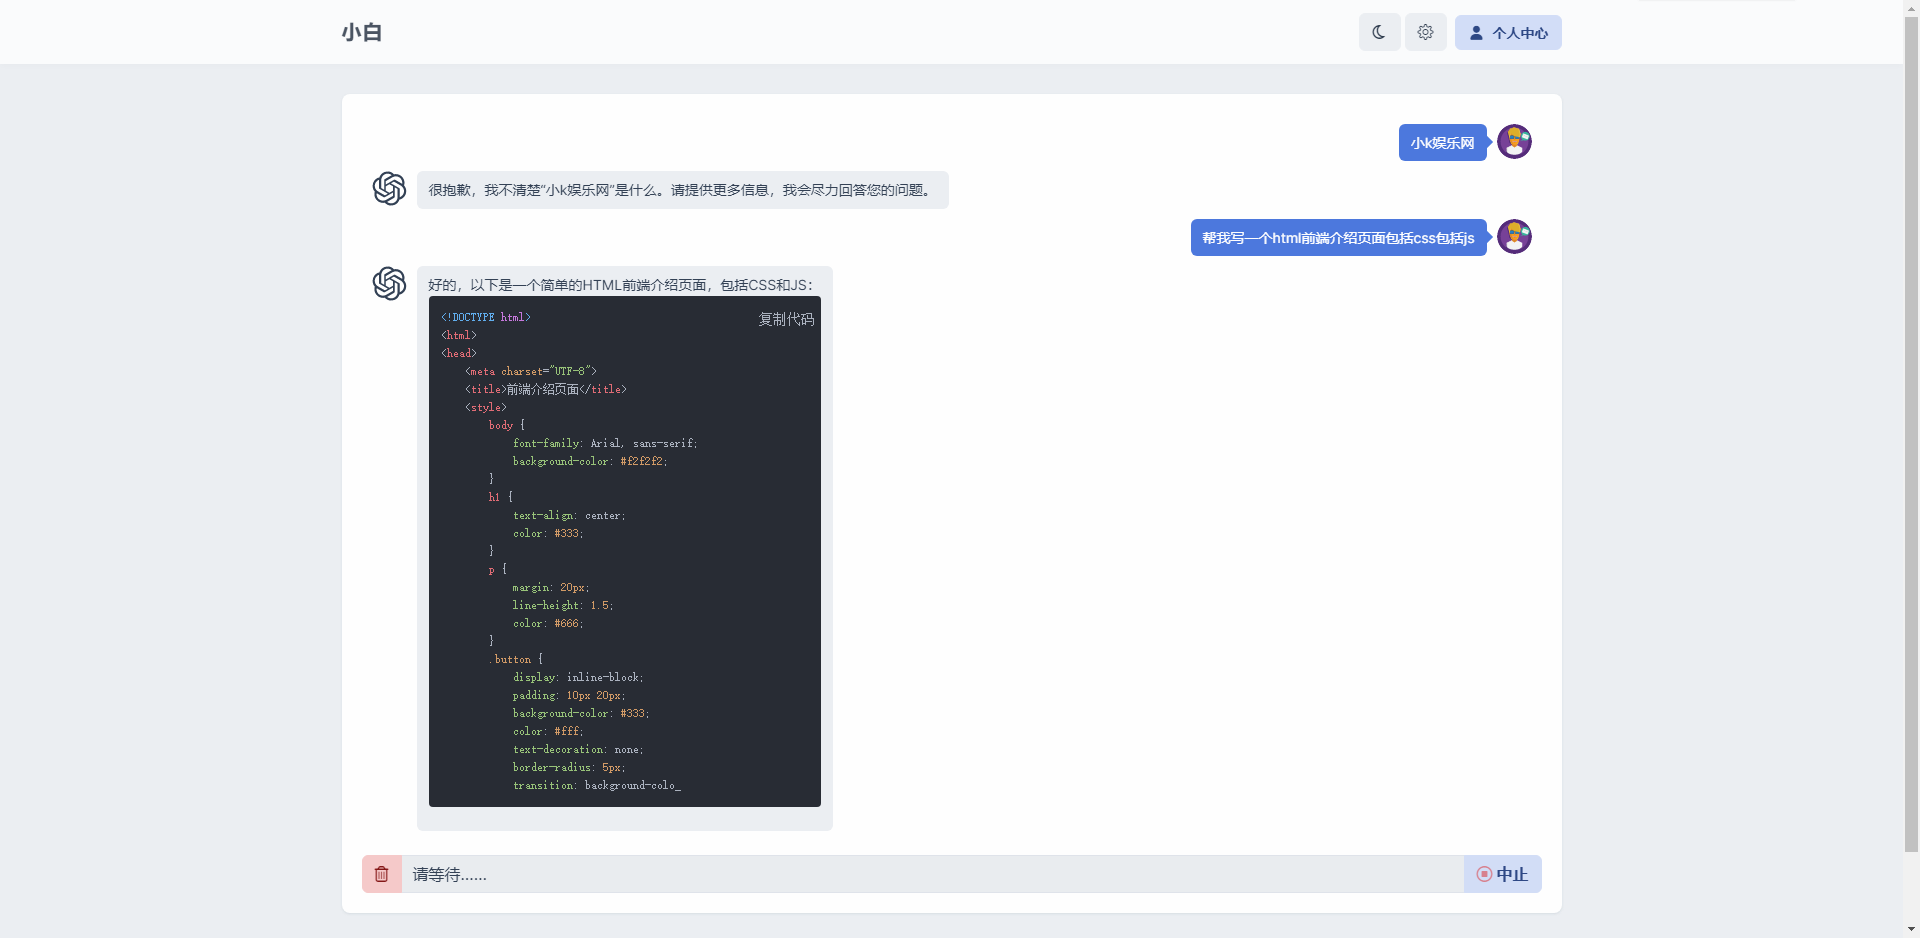Select the 帮我写一个html前端介绍页面 message bubble

pos(1337,238)
